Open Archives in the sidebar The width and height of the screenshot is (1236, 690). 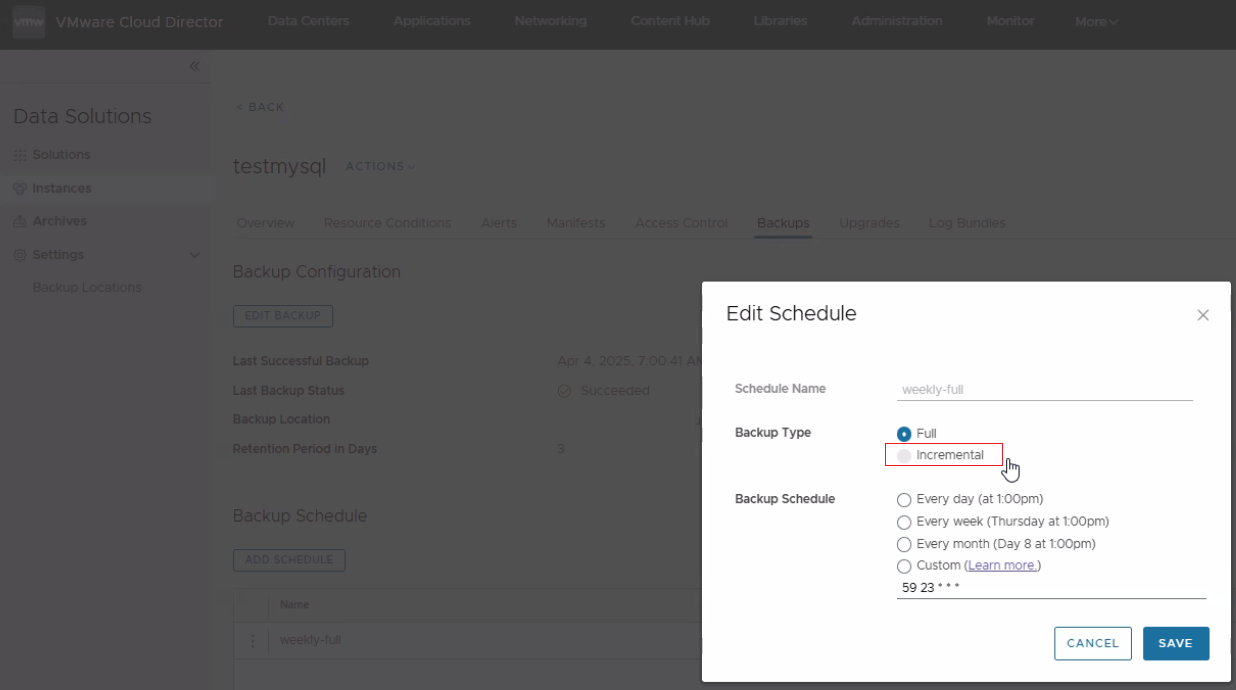(x=59, y=221)
